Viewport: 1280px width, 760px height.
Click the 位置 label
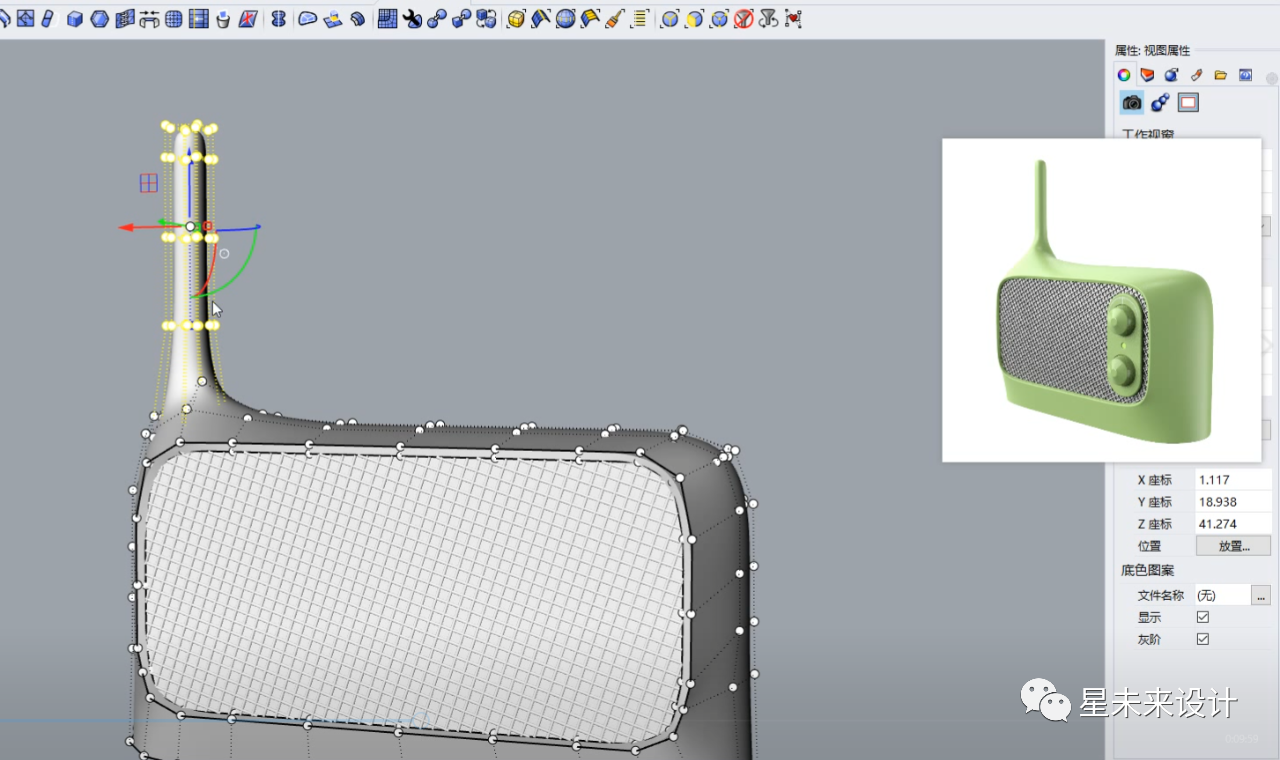point(1149,546)
